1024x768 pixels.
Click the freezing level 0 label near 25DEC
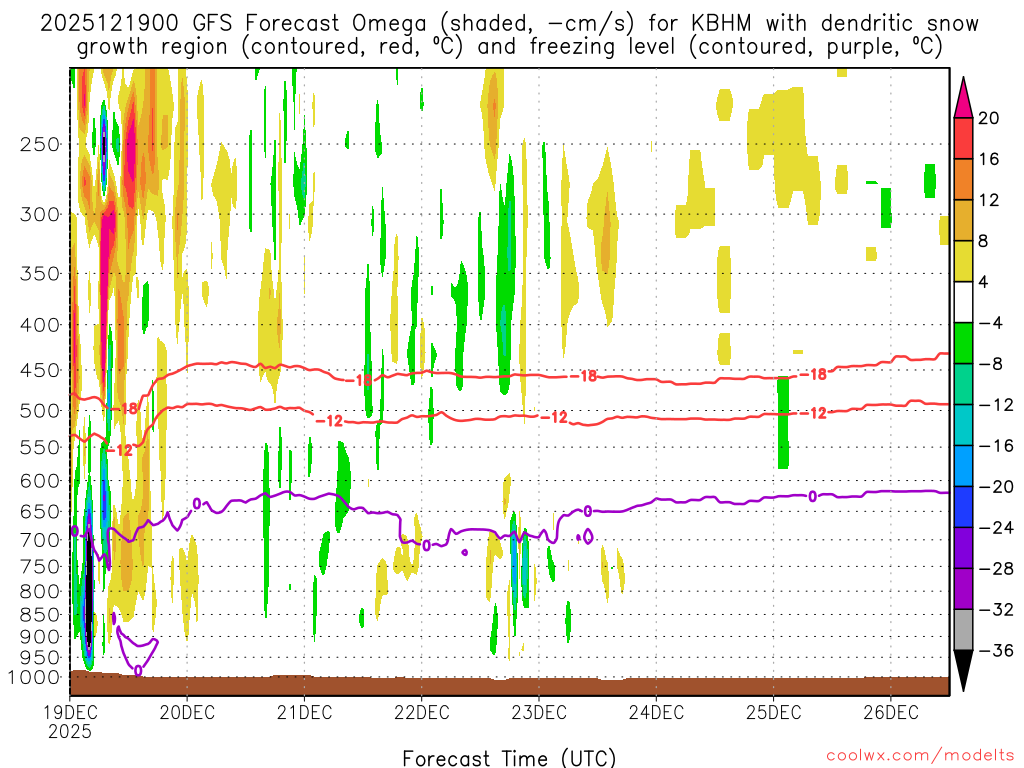812,497
